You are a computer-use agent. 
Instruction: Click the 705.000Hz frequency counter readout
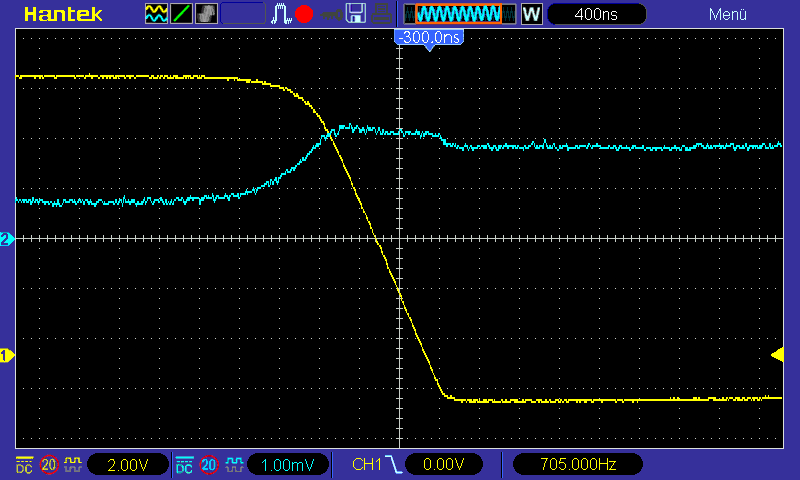[578, 465]
